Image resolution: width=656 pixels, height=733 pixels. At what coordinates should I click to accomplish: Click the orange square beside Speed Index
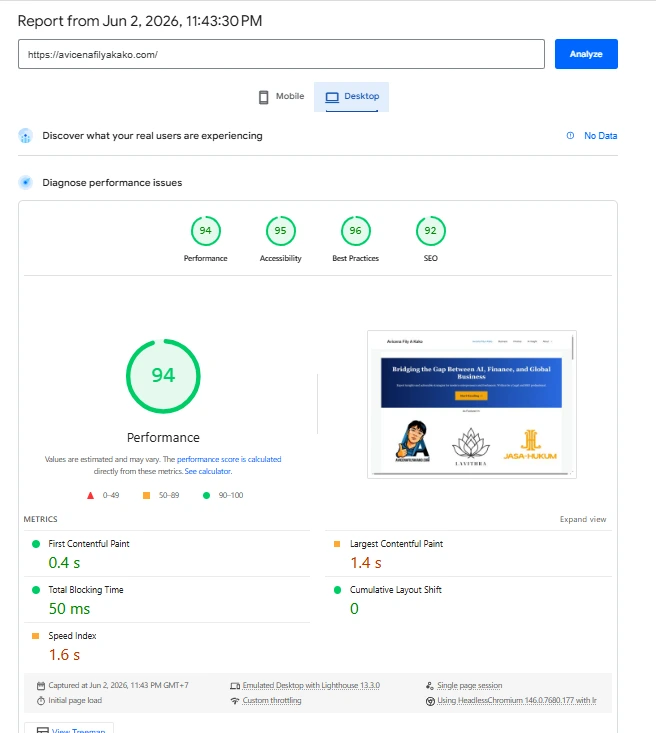click(x=35, y=636)
